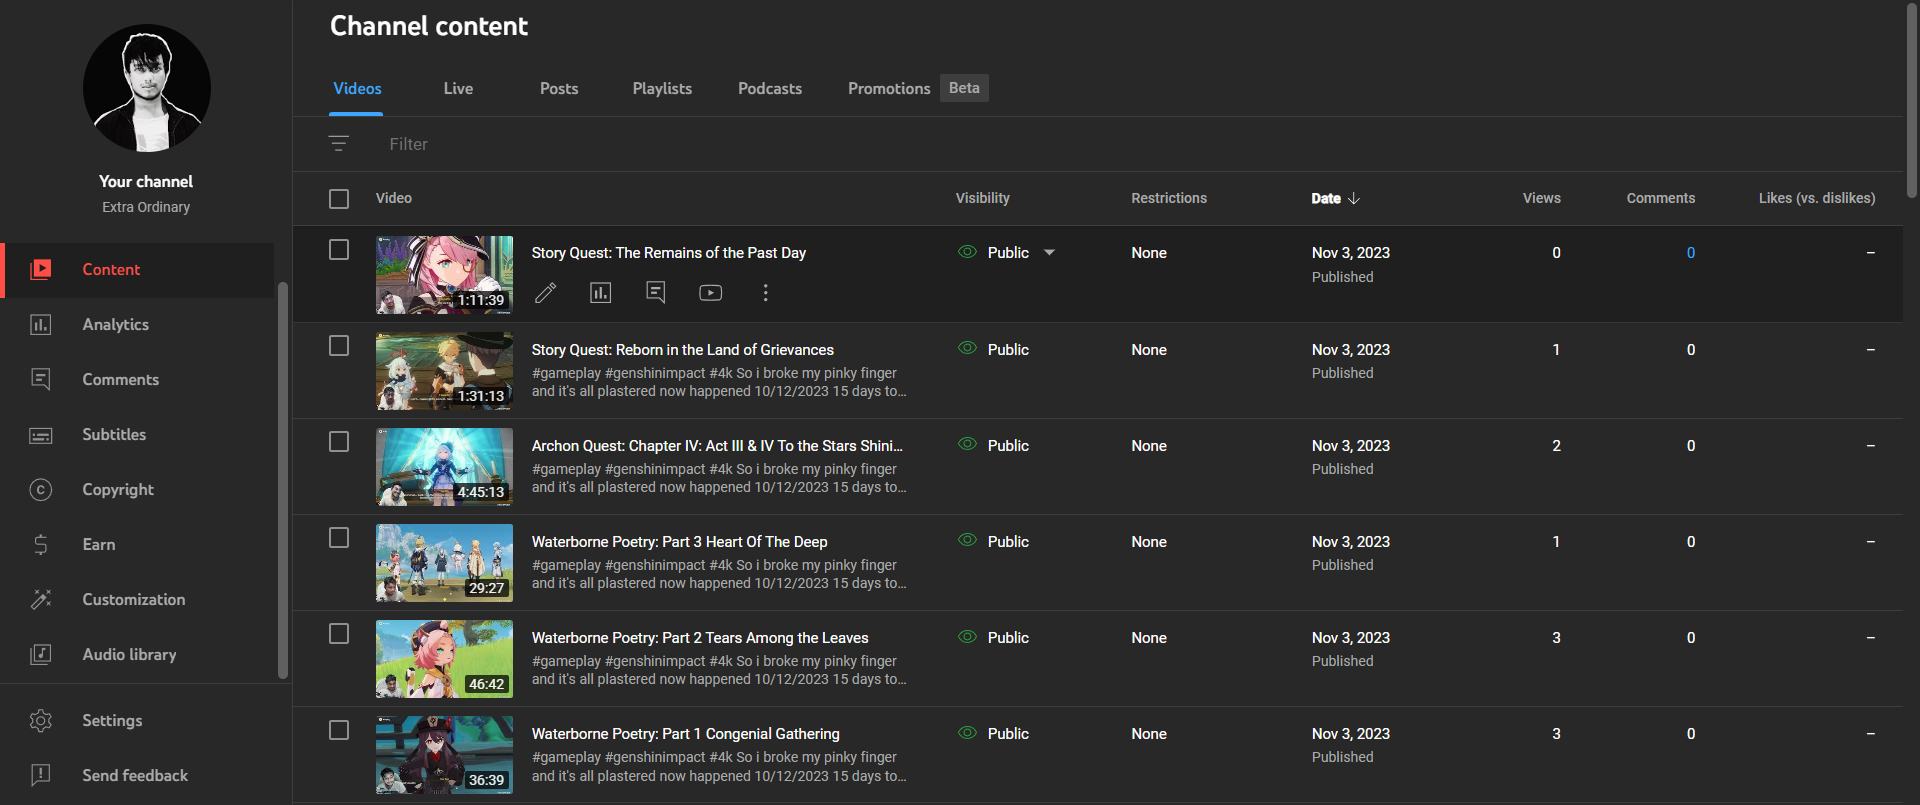Open Comments icon under first video title
1920x805 pixels.
(656, 292)
